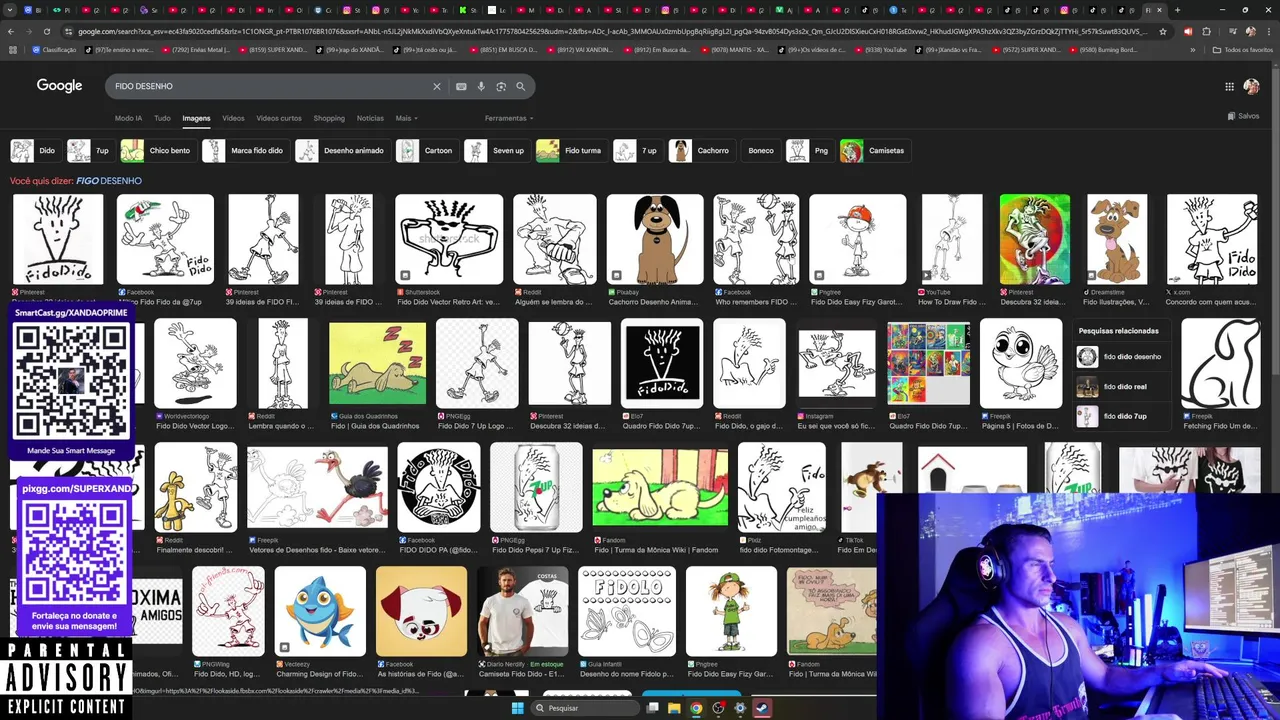Expand the Ferramentas tools dropdown
Image resolution: width=1280 pixels, height=720 pixels.
click(509, 118)
